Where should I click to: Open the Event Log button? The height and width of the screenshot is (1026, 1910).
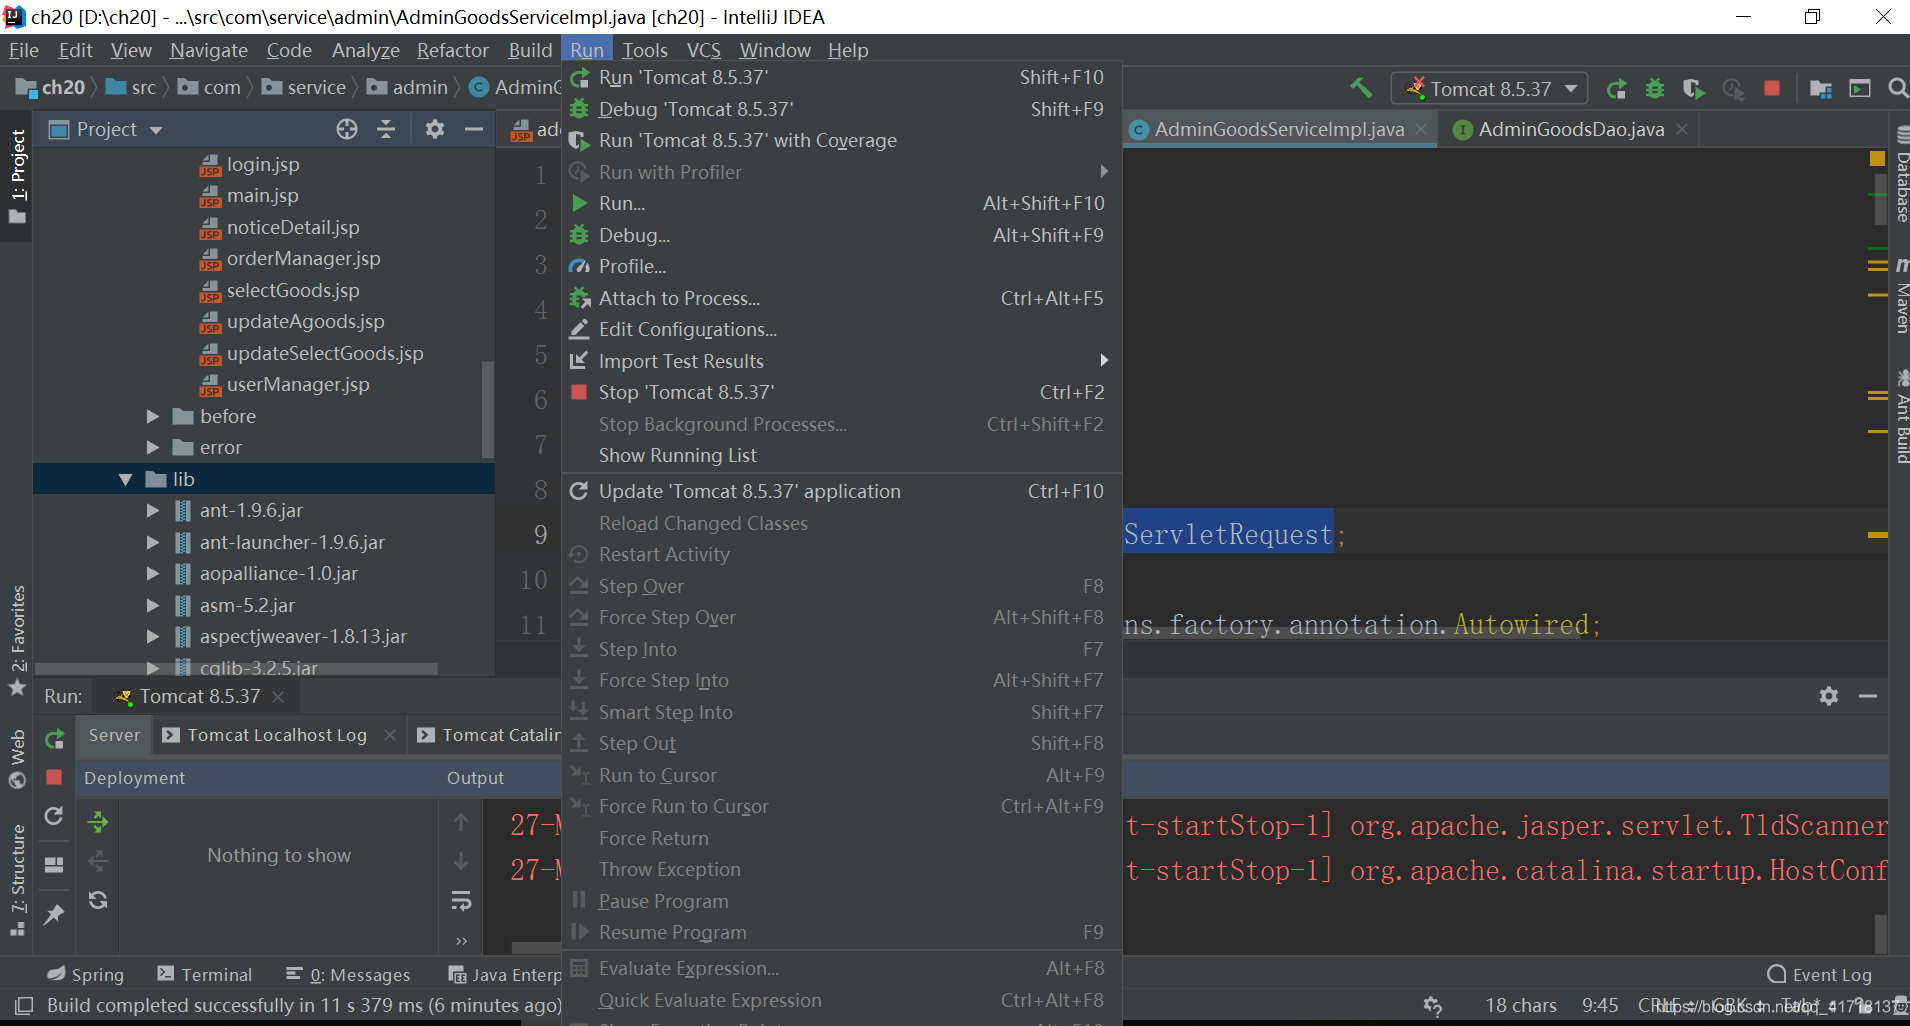coord(1819,974)
